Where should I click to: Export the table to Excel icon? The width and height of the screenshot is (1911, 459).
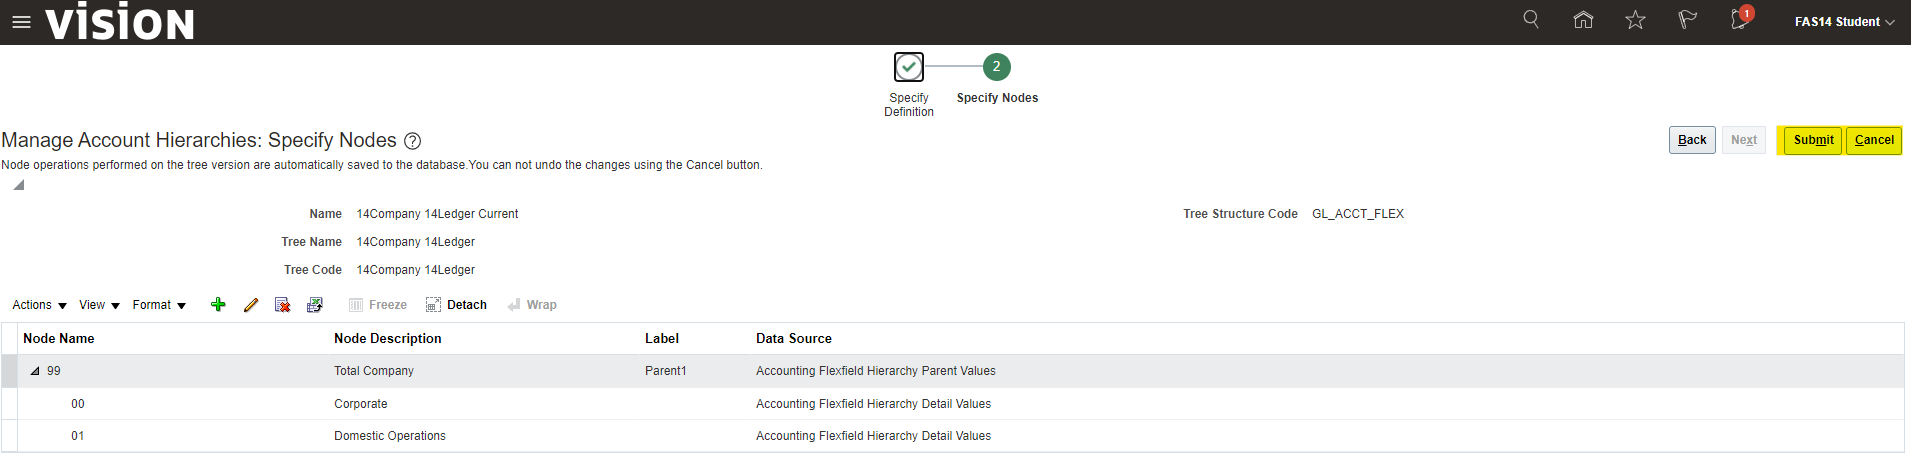point(315,305)
